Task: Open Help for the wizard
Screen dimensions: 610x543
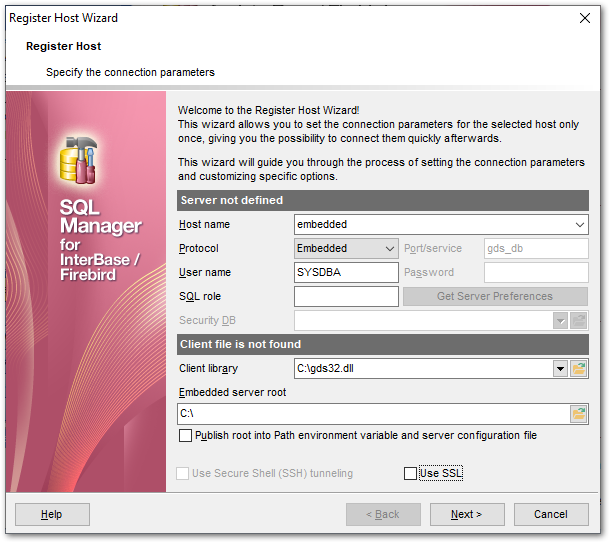Action: click(x=52, y=514)
